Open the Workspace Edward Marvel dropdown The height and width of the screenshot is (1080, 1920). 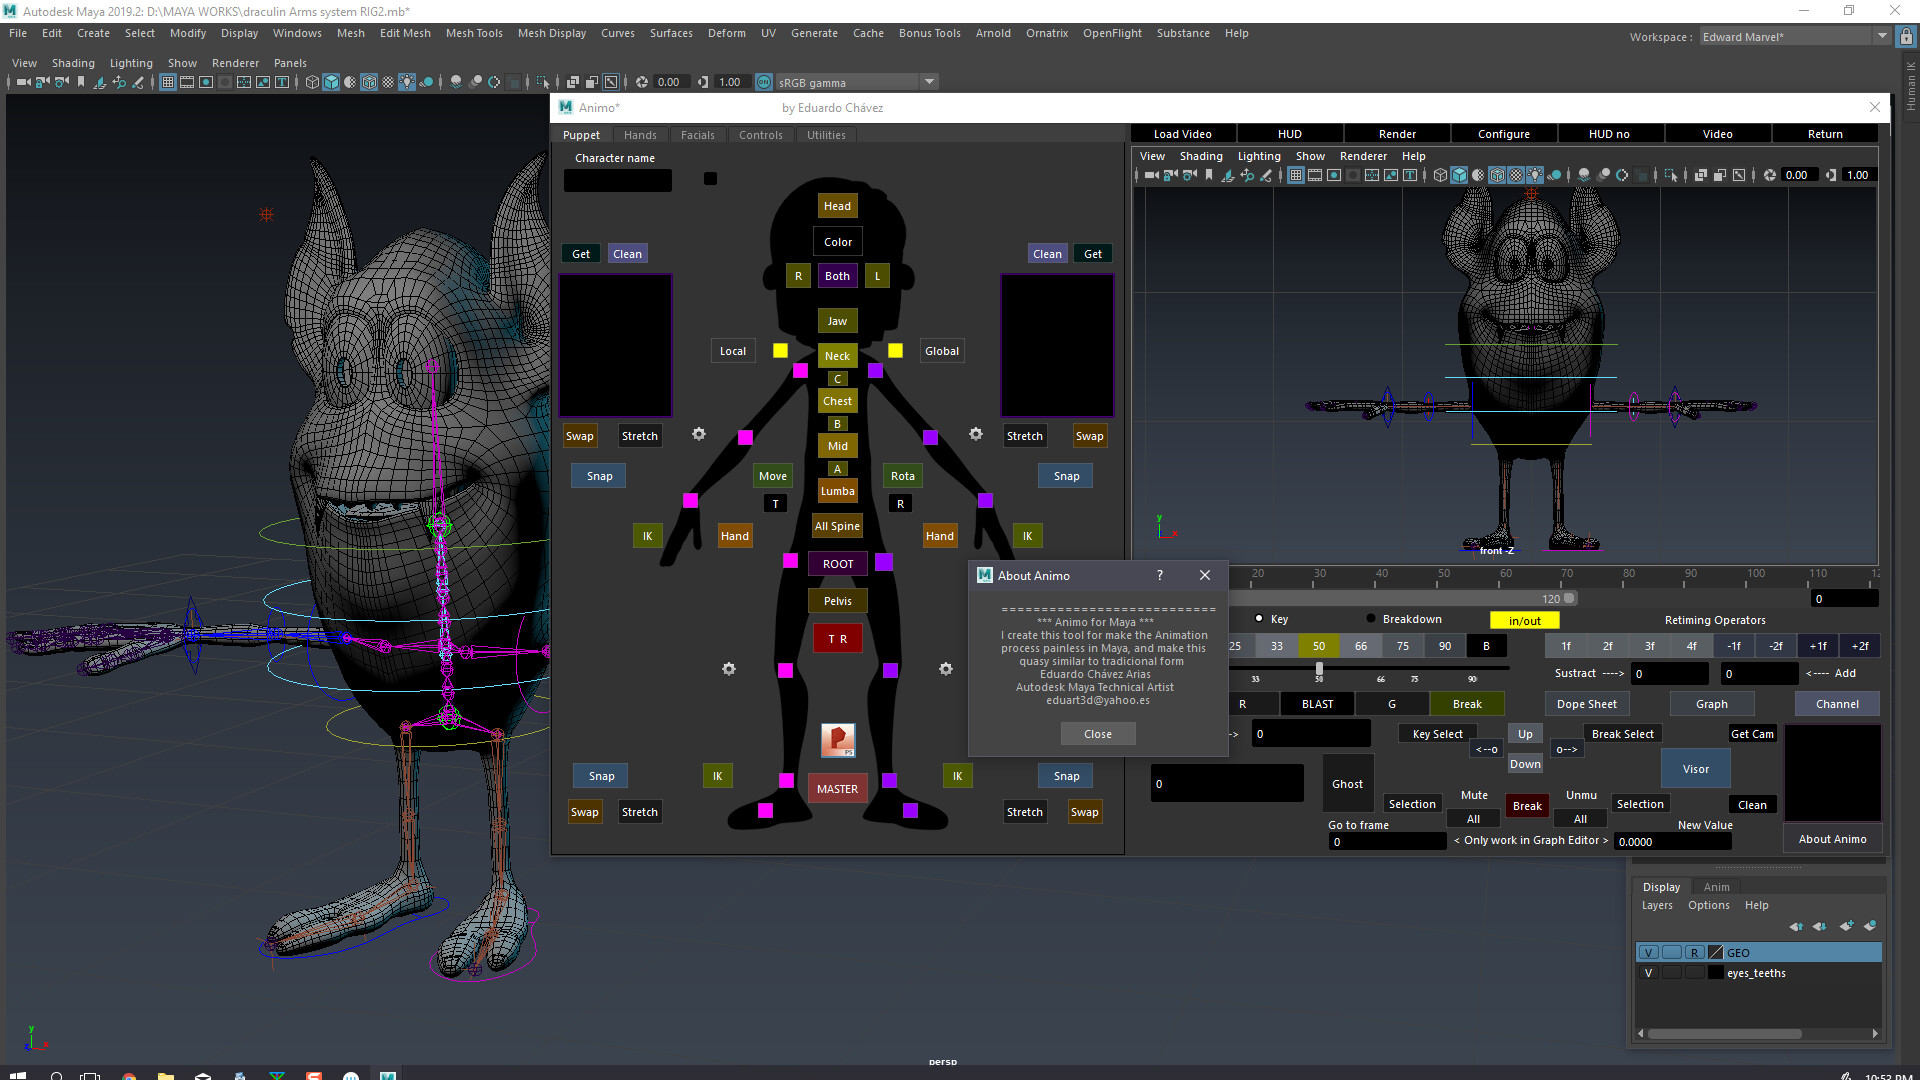click(x=1794, y=37)
